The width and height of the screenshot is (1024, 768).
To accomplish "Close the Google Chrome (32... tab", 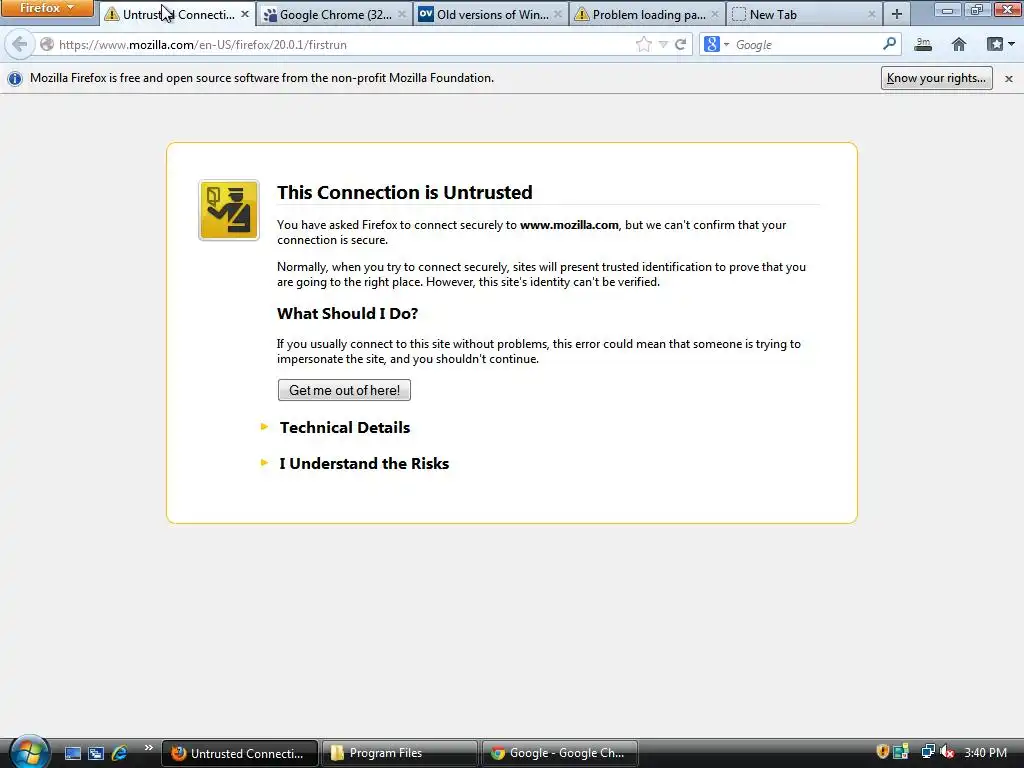I will pos(402,14).
